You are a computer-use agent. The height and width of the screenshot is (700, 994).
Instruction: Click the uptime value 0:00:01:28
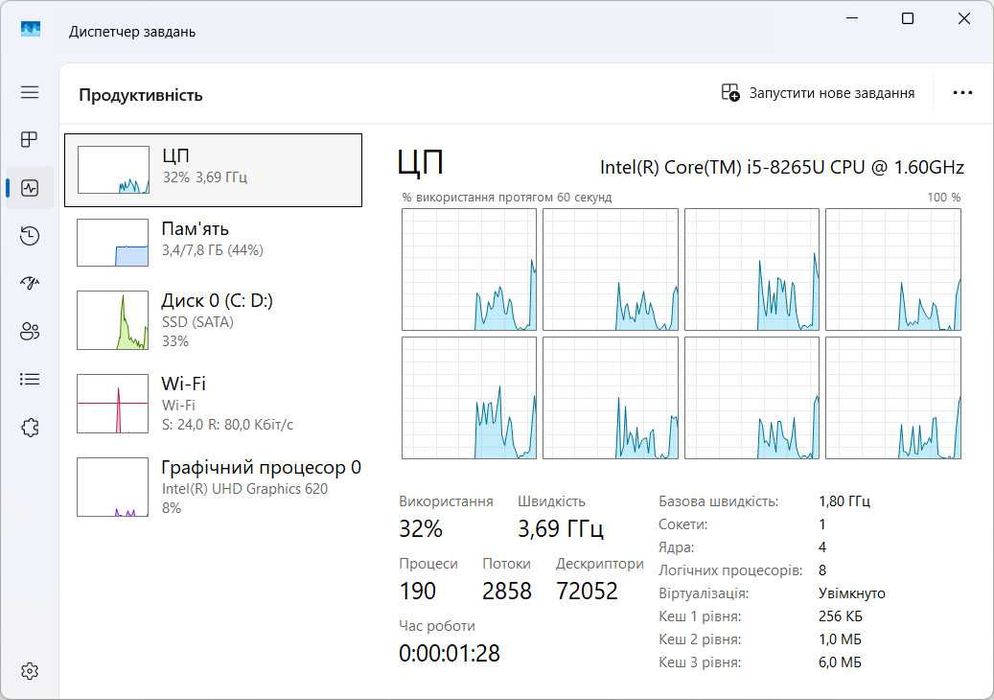tap(449, 653)
